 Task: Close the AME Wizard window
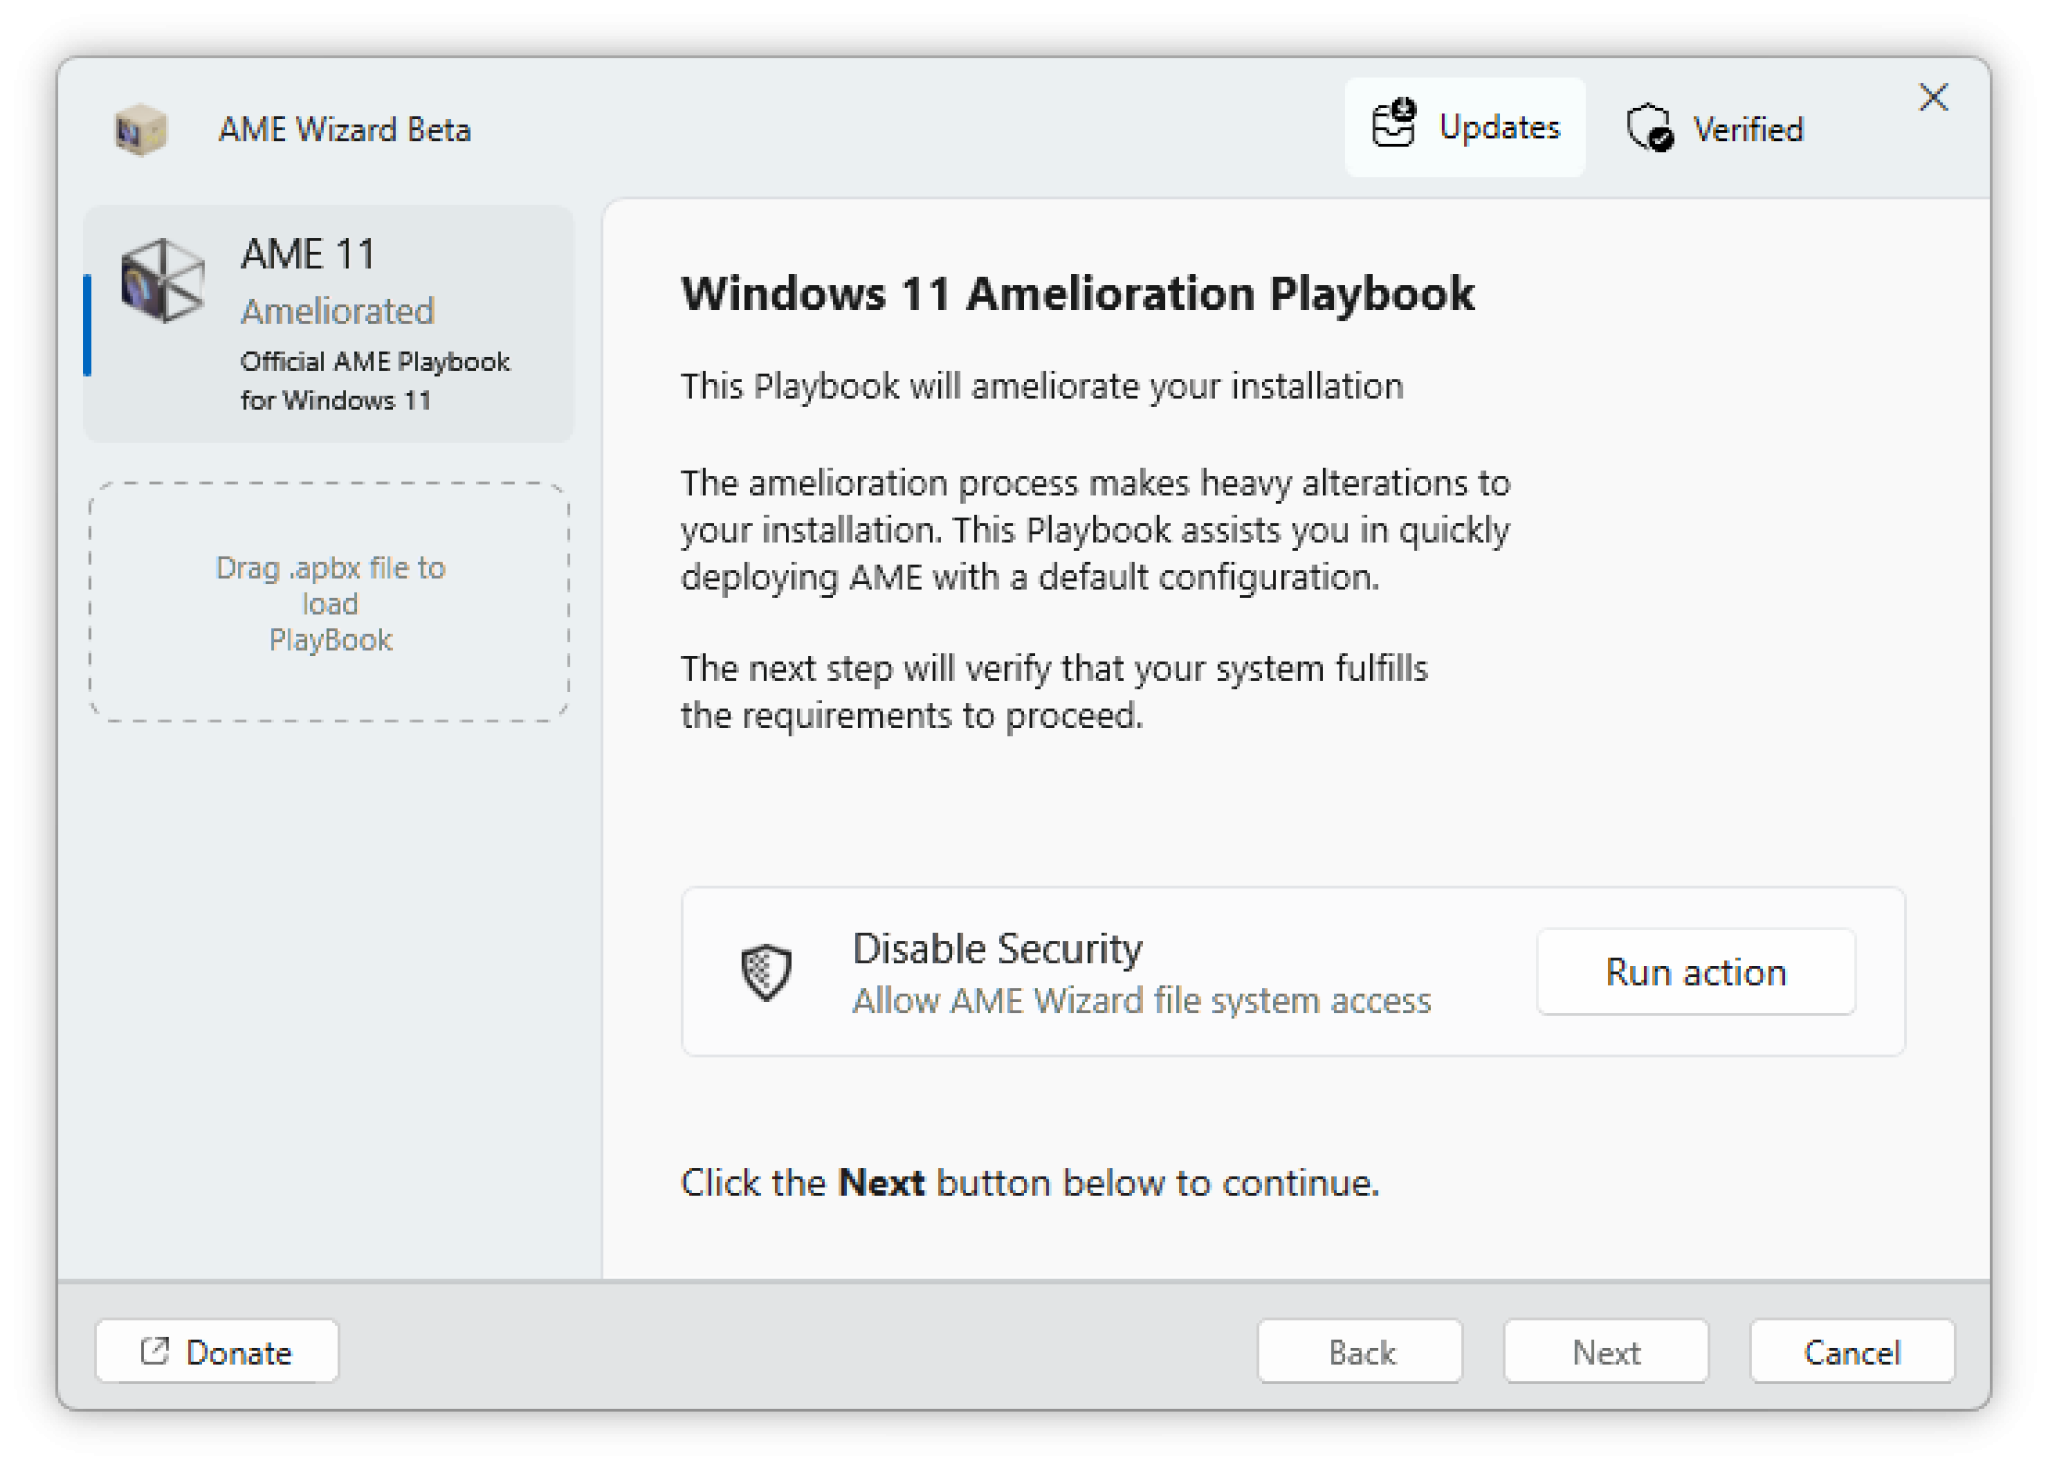click(1933, 98)
